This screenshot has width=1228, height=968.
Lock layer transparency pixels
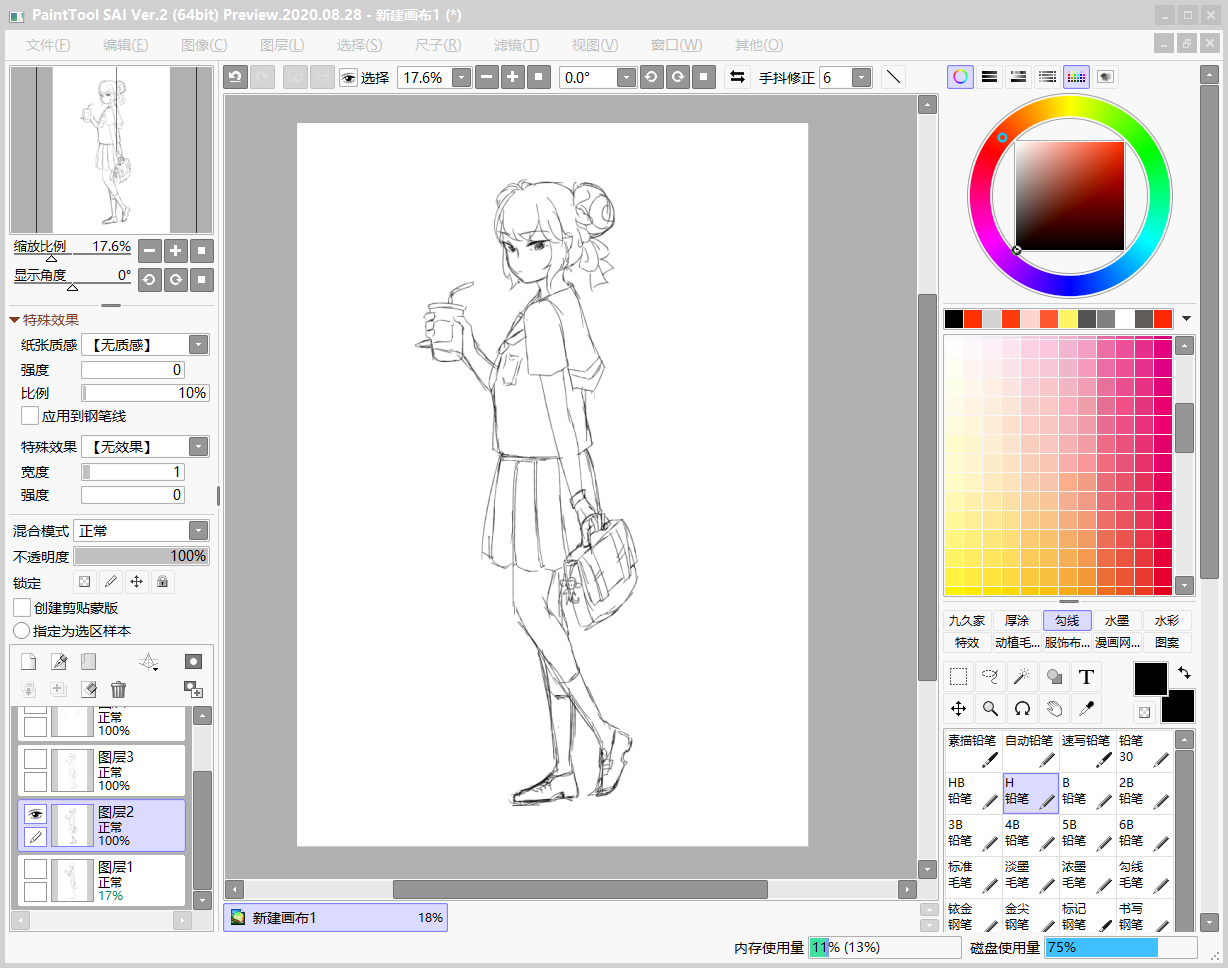pos(85,581)
